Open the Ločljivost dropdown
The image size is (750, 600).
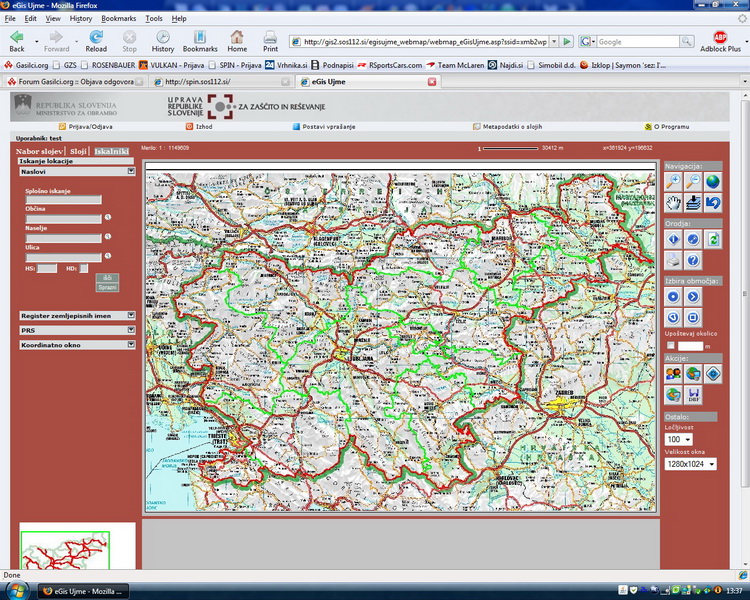coord(679,439)
